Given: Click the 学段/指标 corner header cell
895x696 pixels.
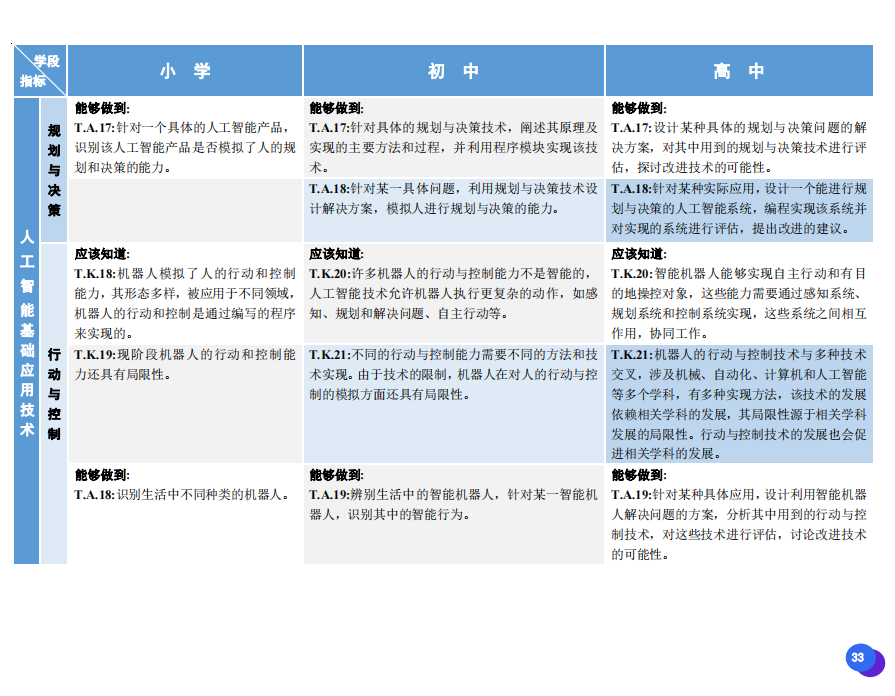Looking at the screenshot, I should point(40,71).
